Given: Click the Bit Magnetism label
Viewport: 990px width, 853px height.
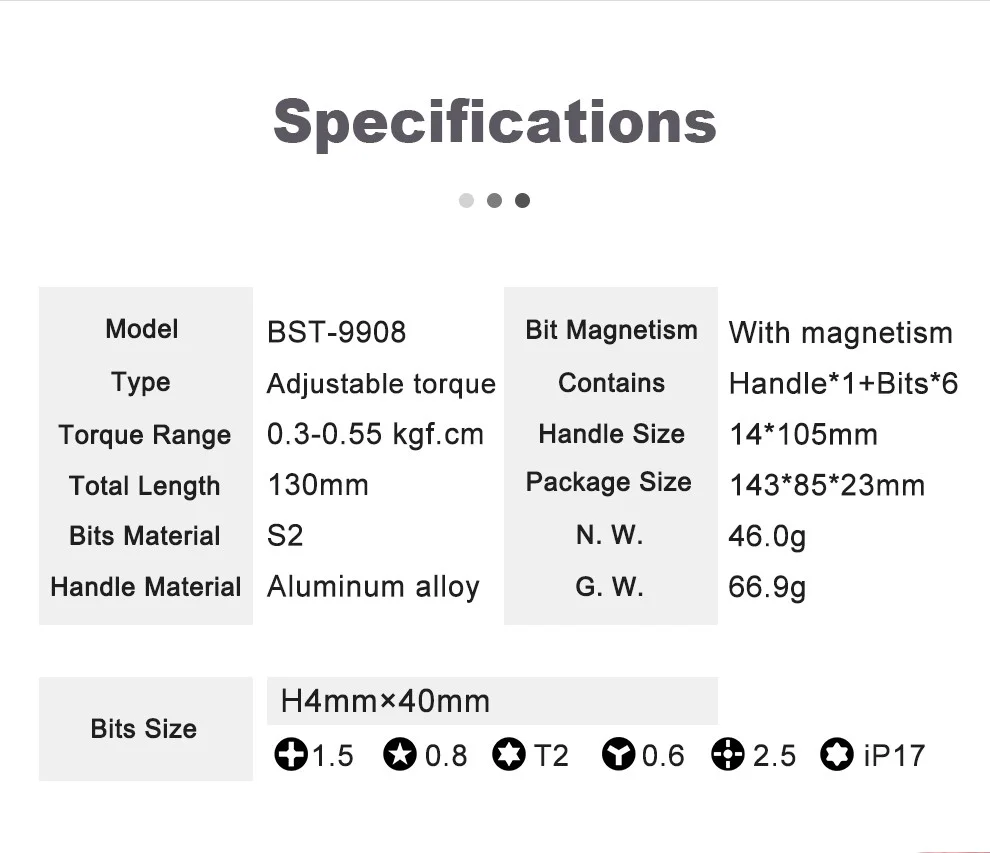Looking at the screenshot, I should (611, 330).
